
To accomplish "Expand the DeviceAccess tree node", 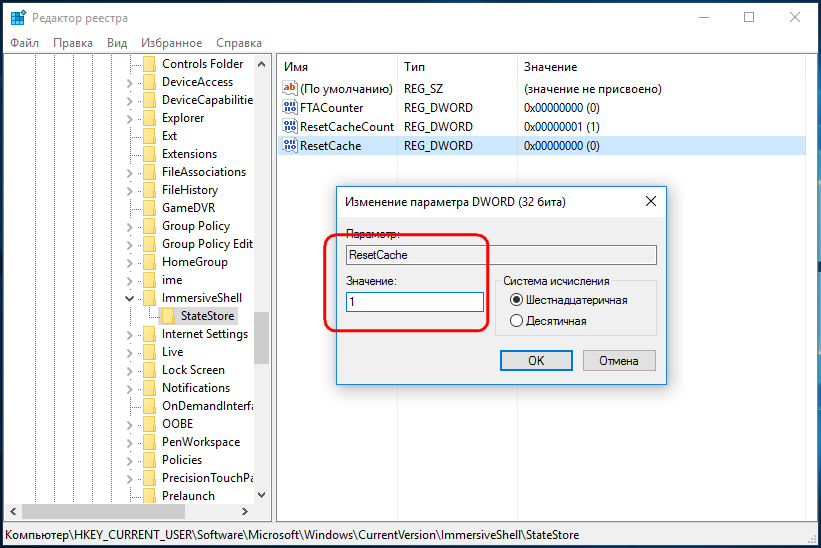I will point(129,83).
